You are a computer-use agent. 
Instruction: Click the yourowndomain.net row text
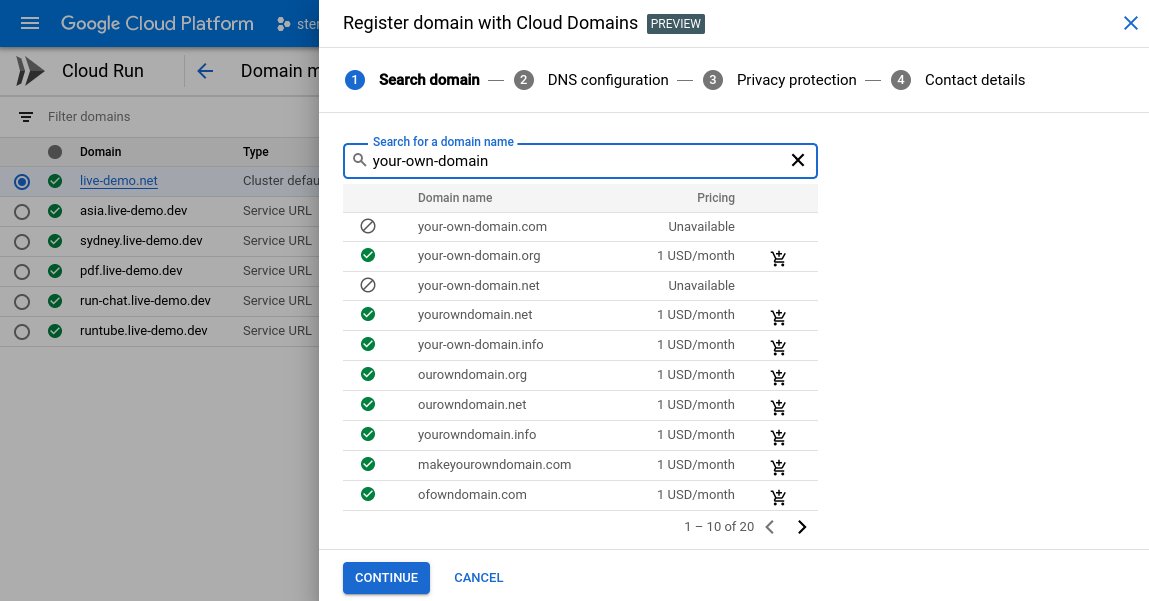coord(475,314)
